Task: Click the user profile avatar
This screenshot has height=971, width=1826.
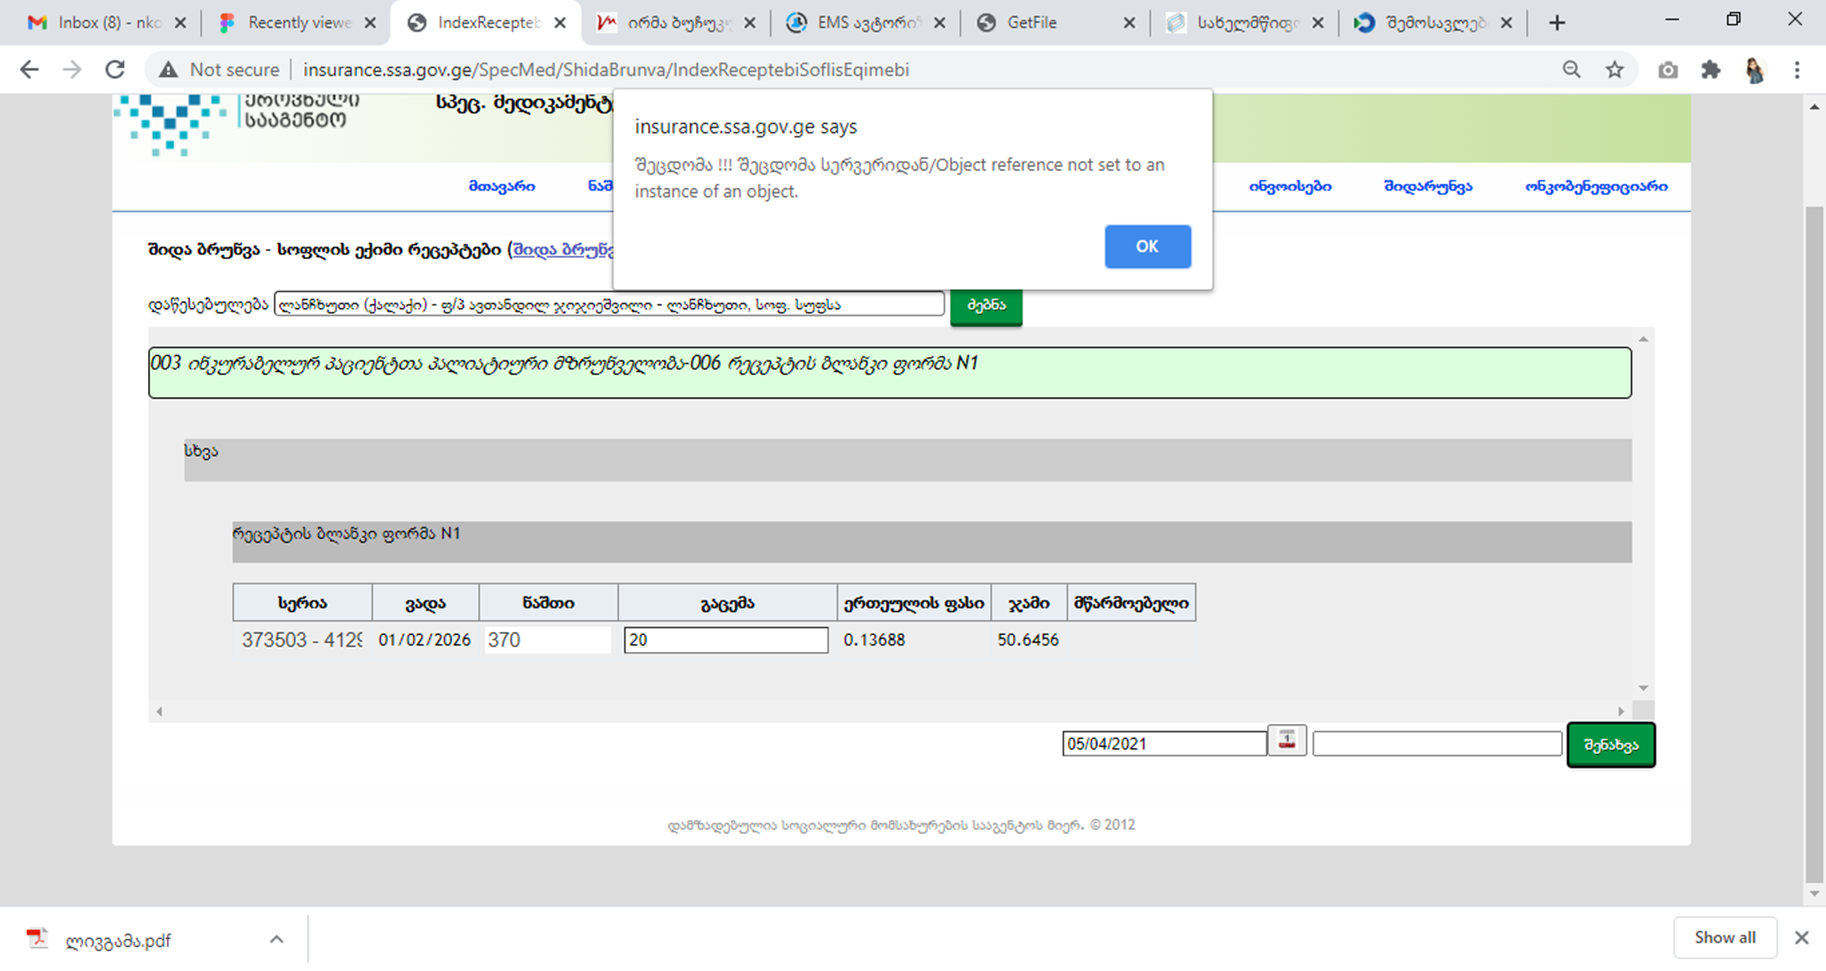Action: coord(1754,70)
